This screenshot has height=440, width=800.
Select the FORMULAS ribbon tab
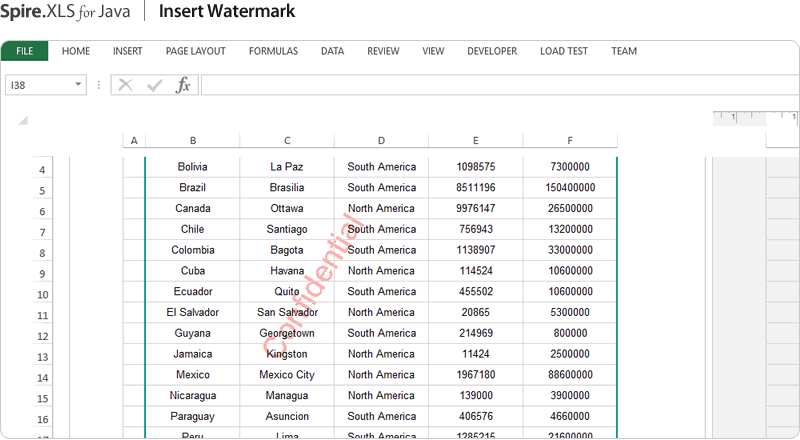273,51
